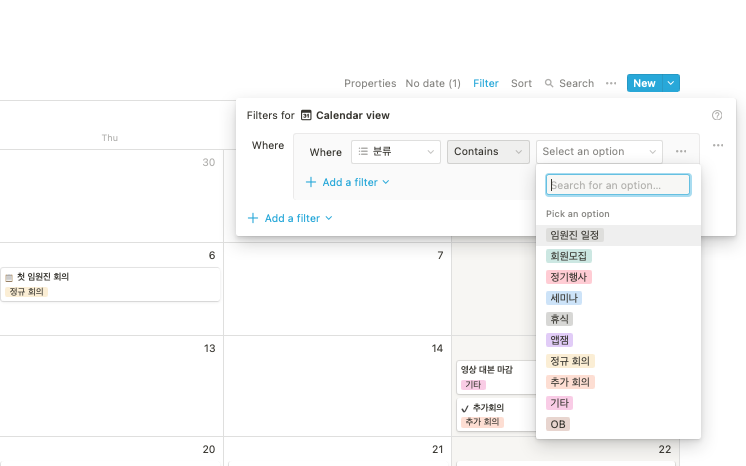Click the inner Add a filter plus
Viewport: 746px width, 466px height.
pyautogui.click(x=311, y=182)
